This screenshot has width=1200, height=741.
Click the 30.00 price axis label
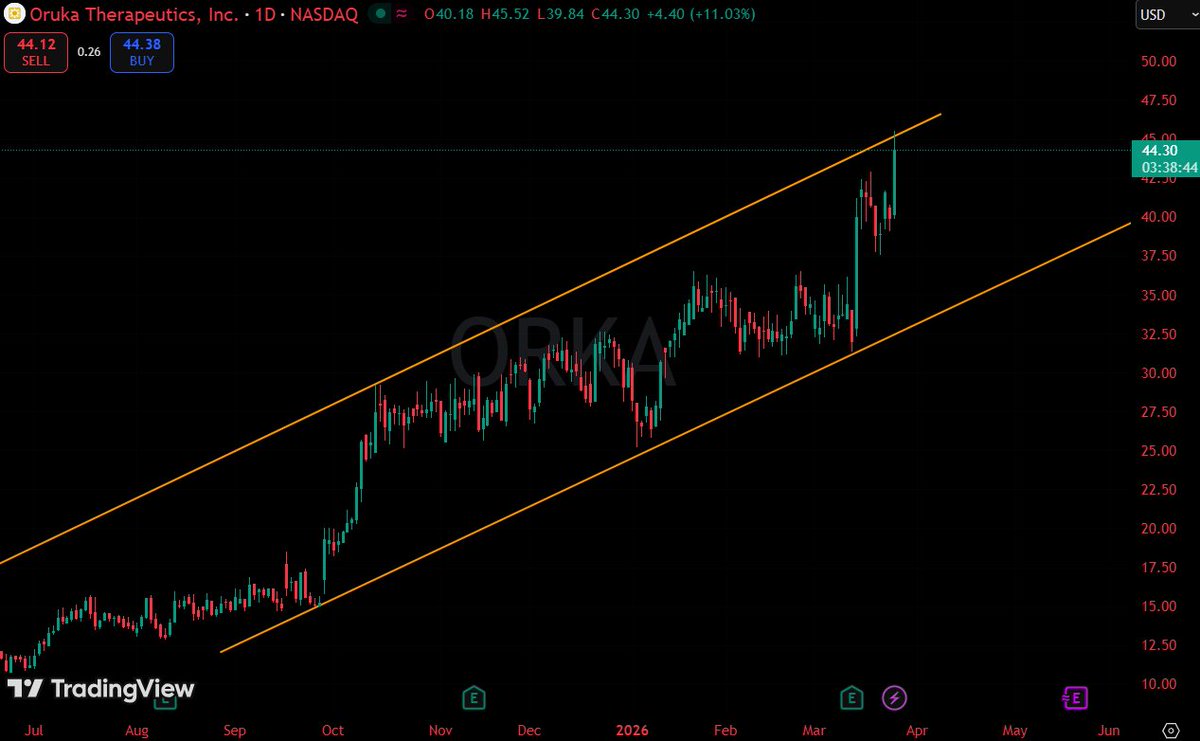[1157, 373]
